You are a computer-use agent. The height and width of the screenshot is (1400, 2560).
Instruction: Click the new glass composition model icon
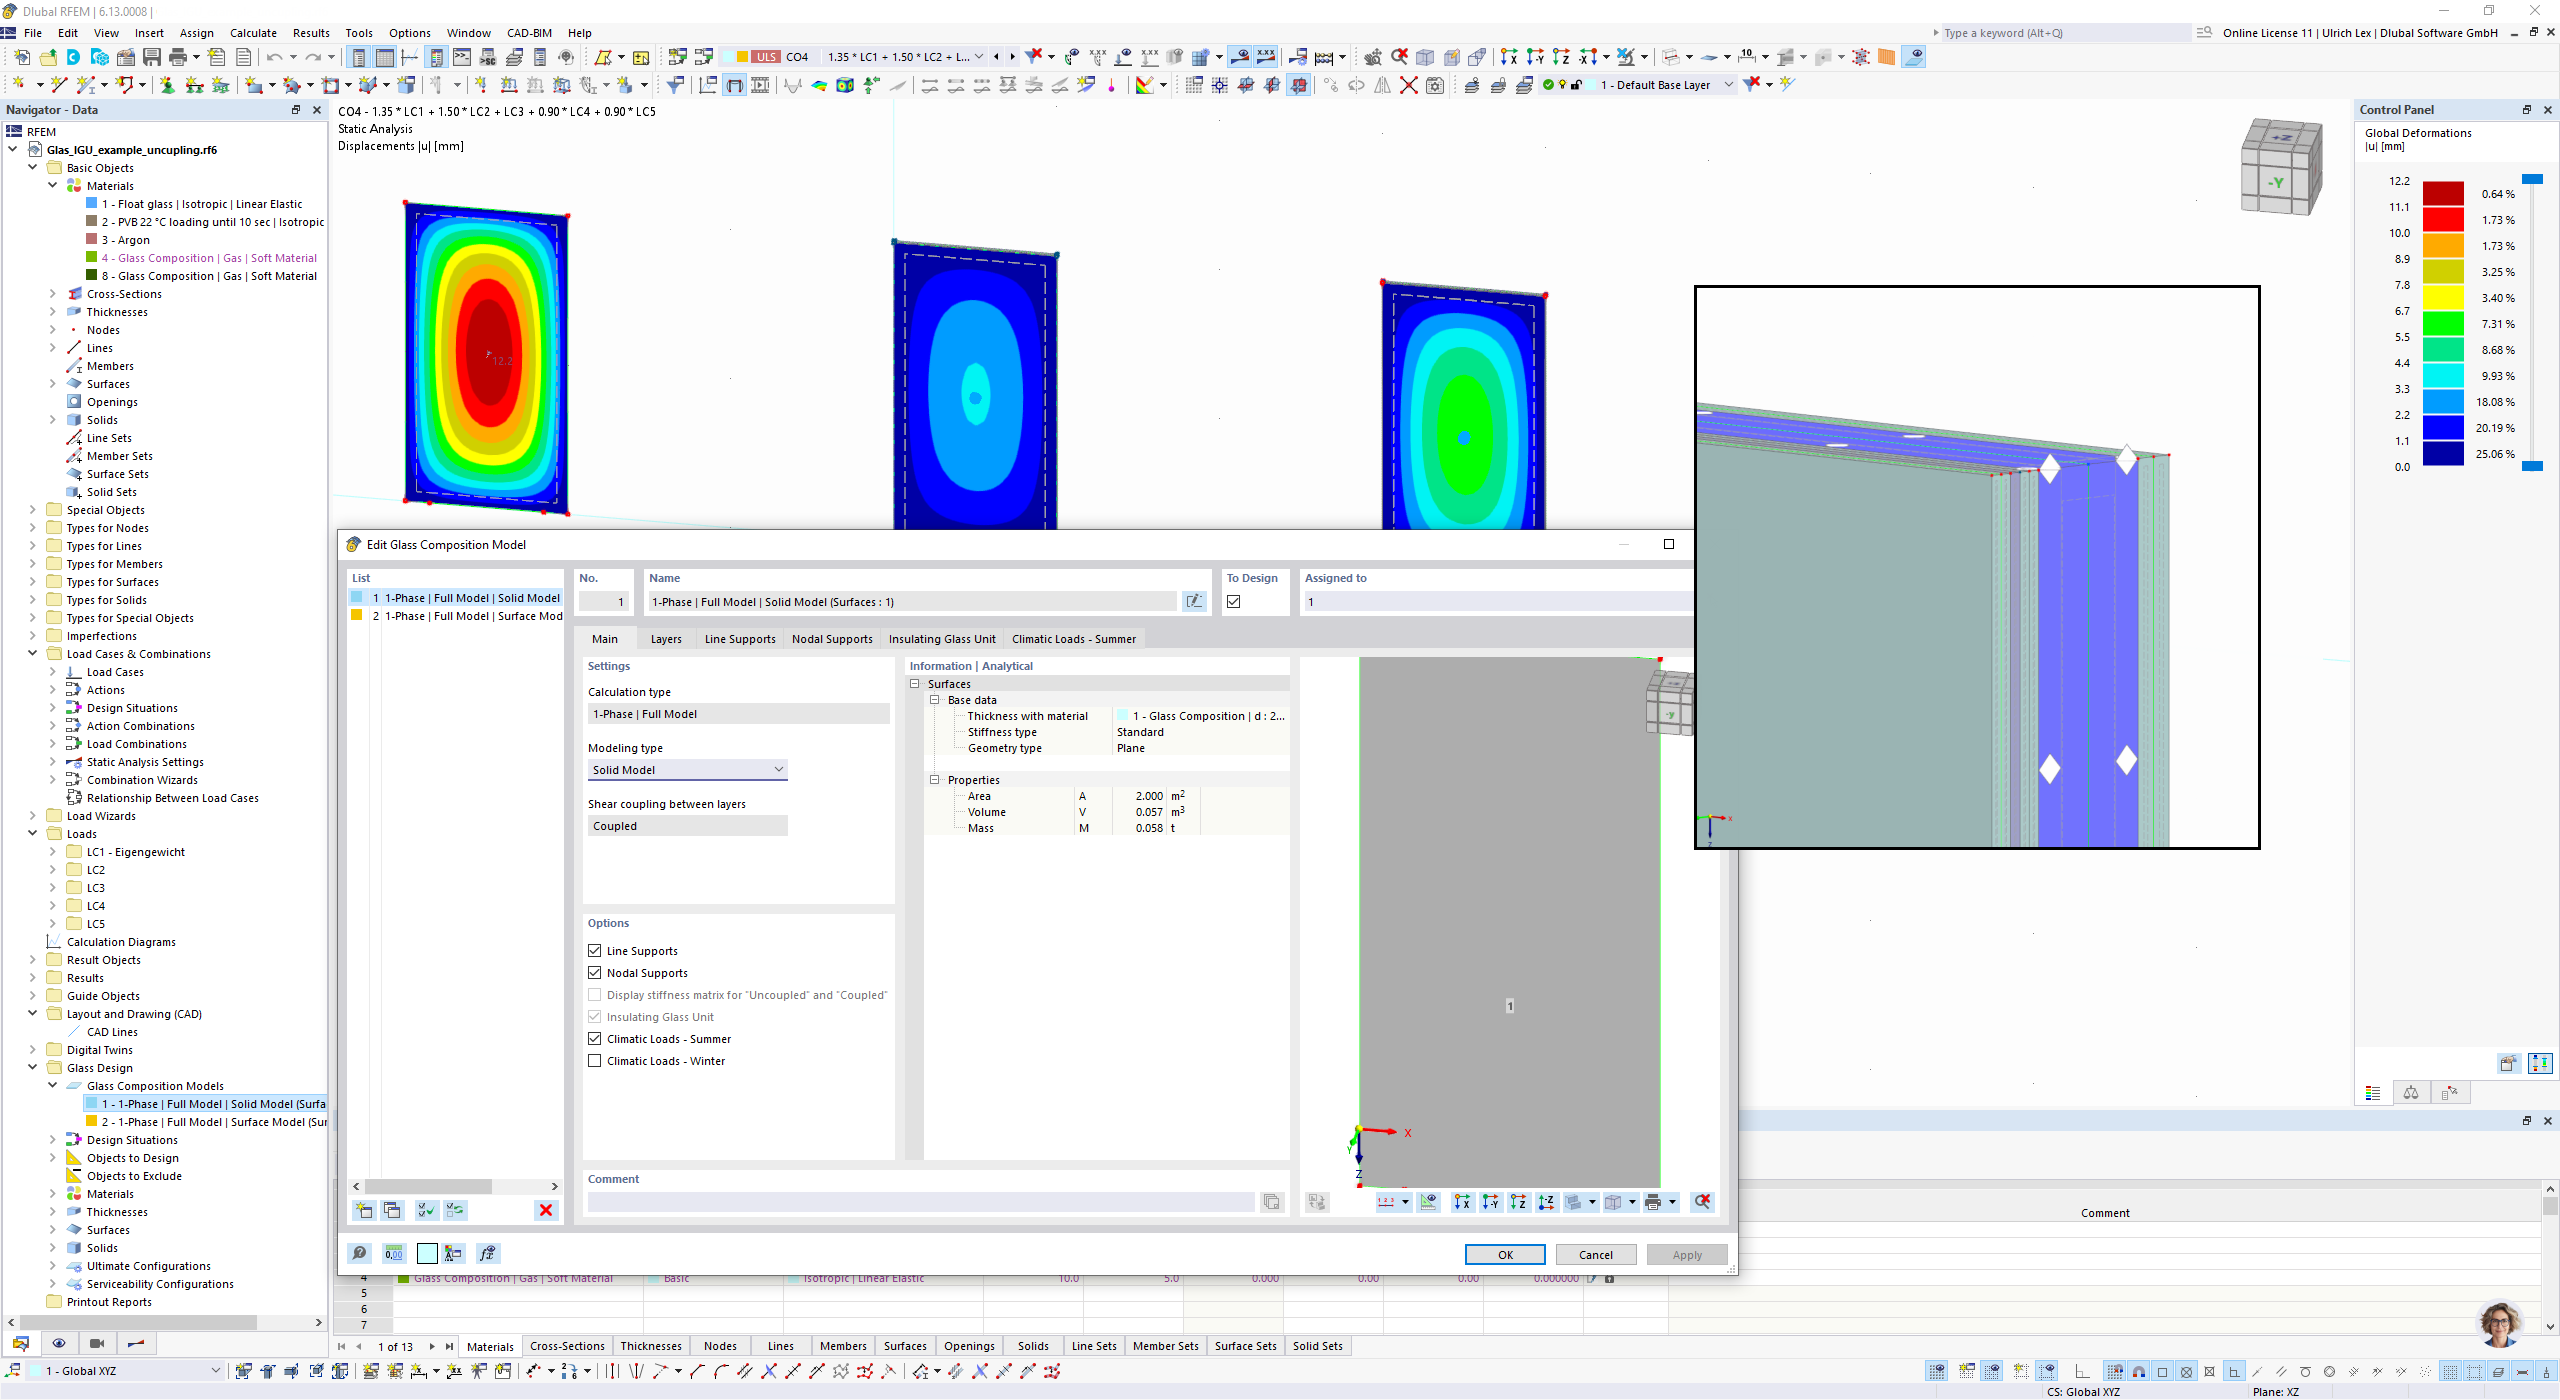click(364, 1210)
